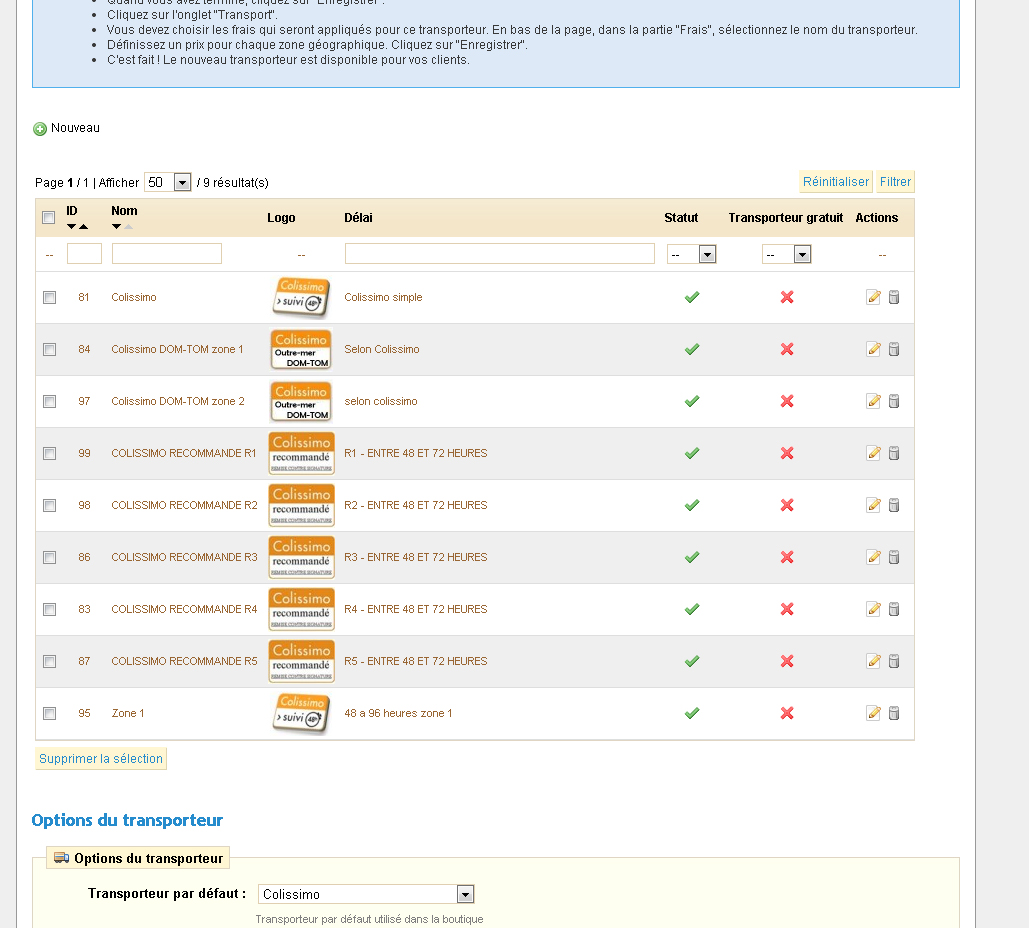The height and width of the screenshot is (928, 1029).
Task: Edit the Colissimo carrier with ID 81
Action: [x=873, y=297]
